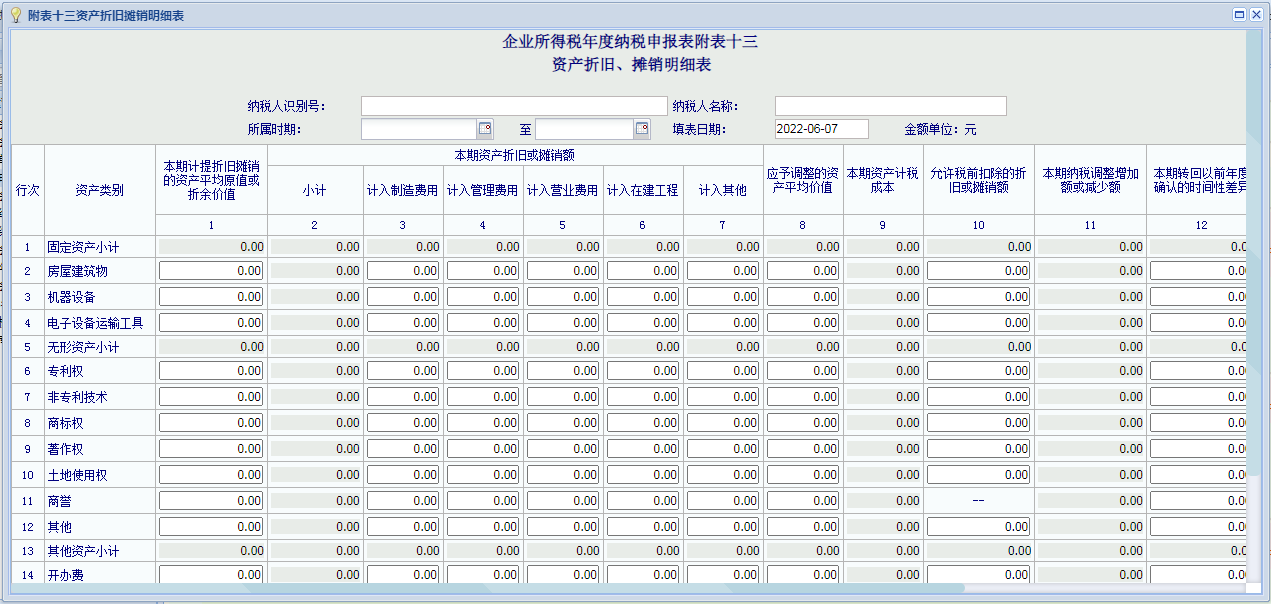Edit 其他 row 12 column 10 deduction cell

point(979,527)
